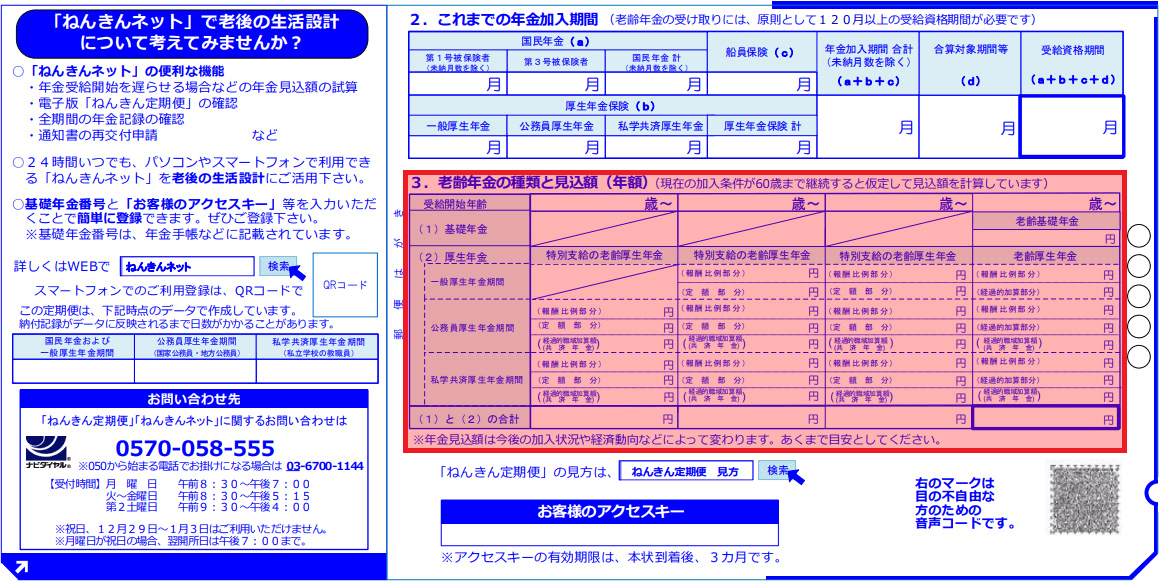Click the 公務員厚生年金 column header
Screen dimensions: 1159x581
(554, 126)
